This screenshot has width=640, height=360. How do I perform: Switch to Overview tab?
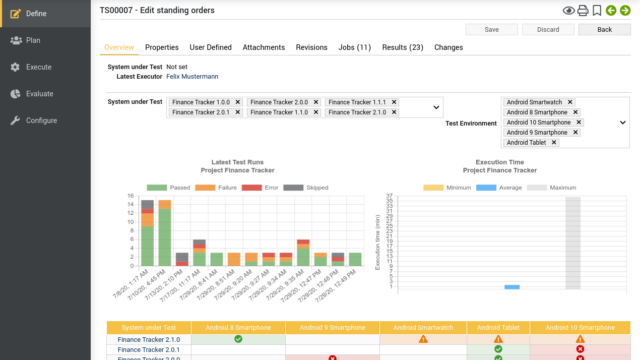(119, 47)
